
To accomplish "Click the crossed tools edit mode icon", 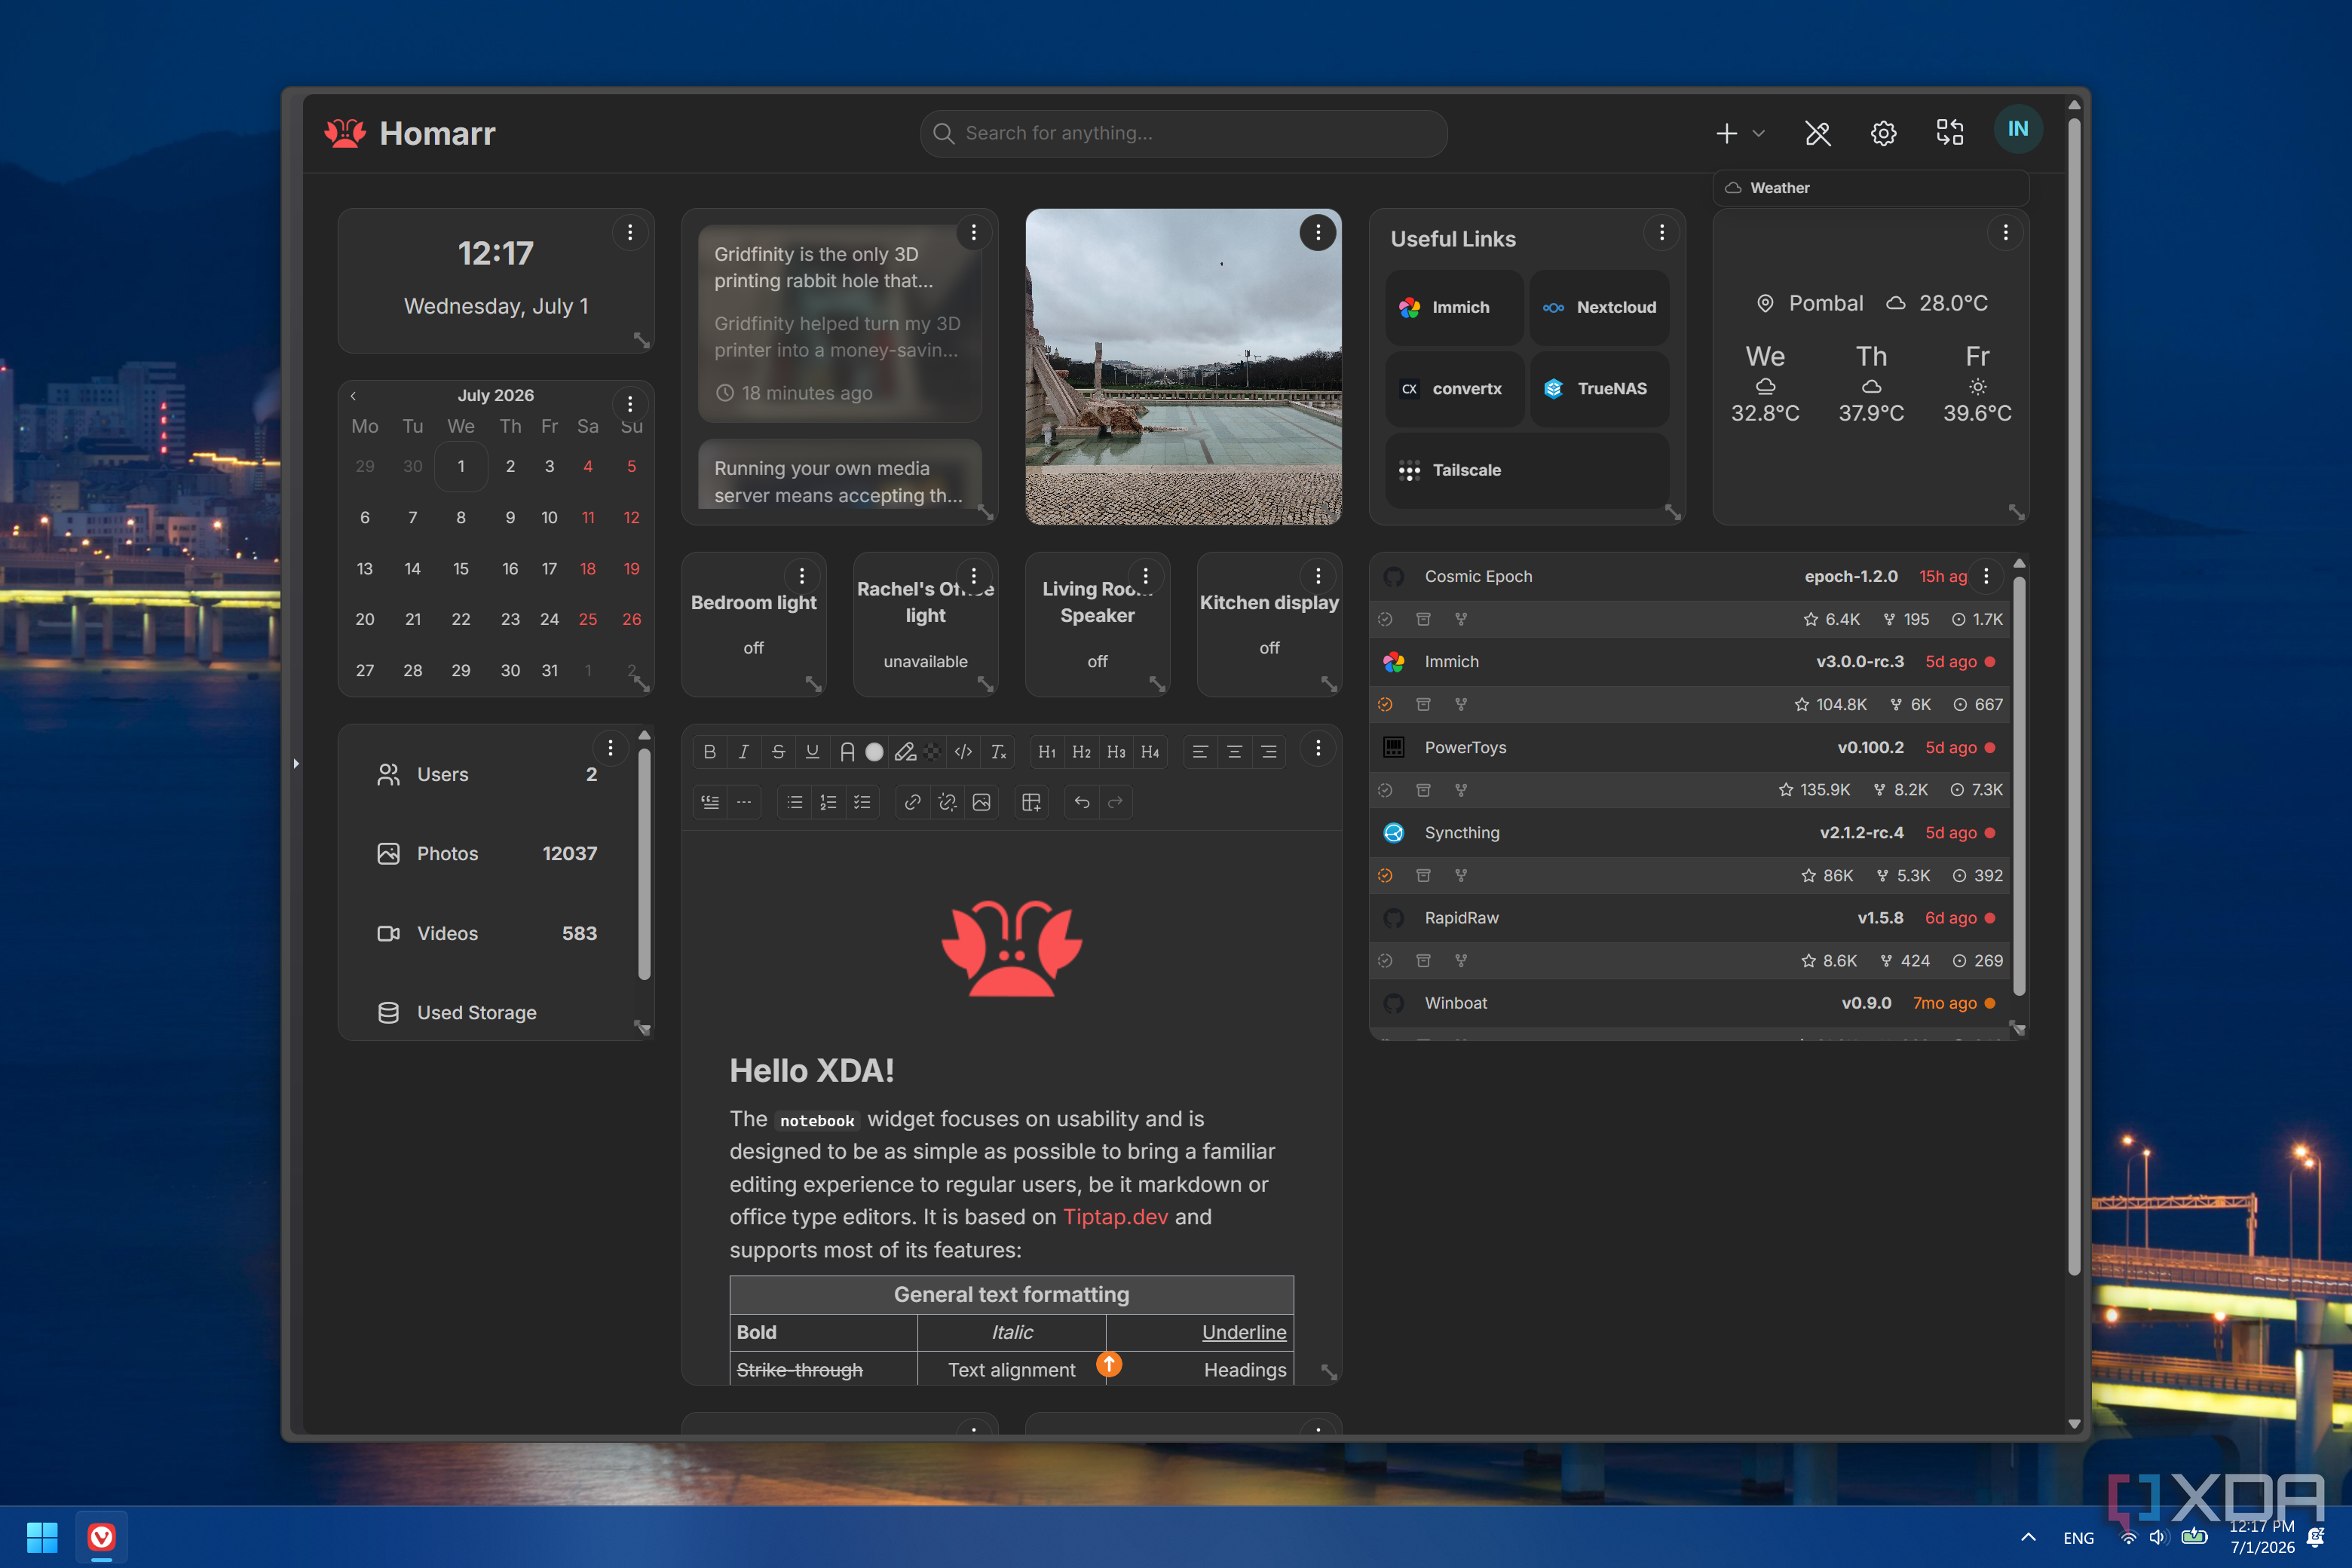I will pos(1817,133).
